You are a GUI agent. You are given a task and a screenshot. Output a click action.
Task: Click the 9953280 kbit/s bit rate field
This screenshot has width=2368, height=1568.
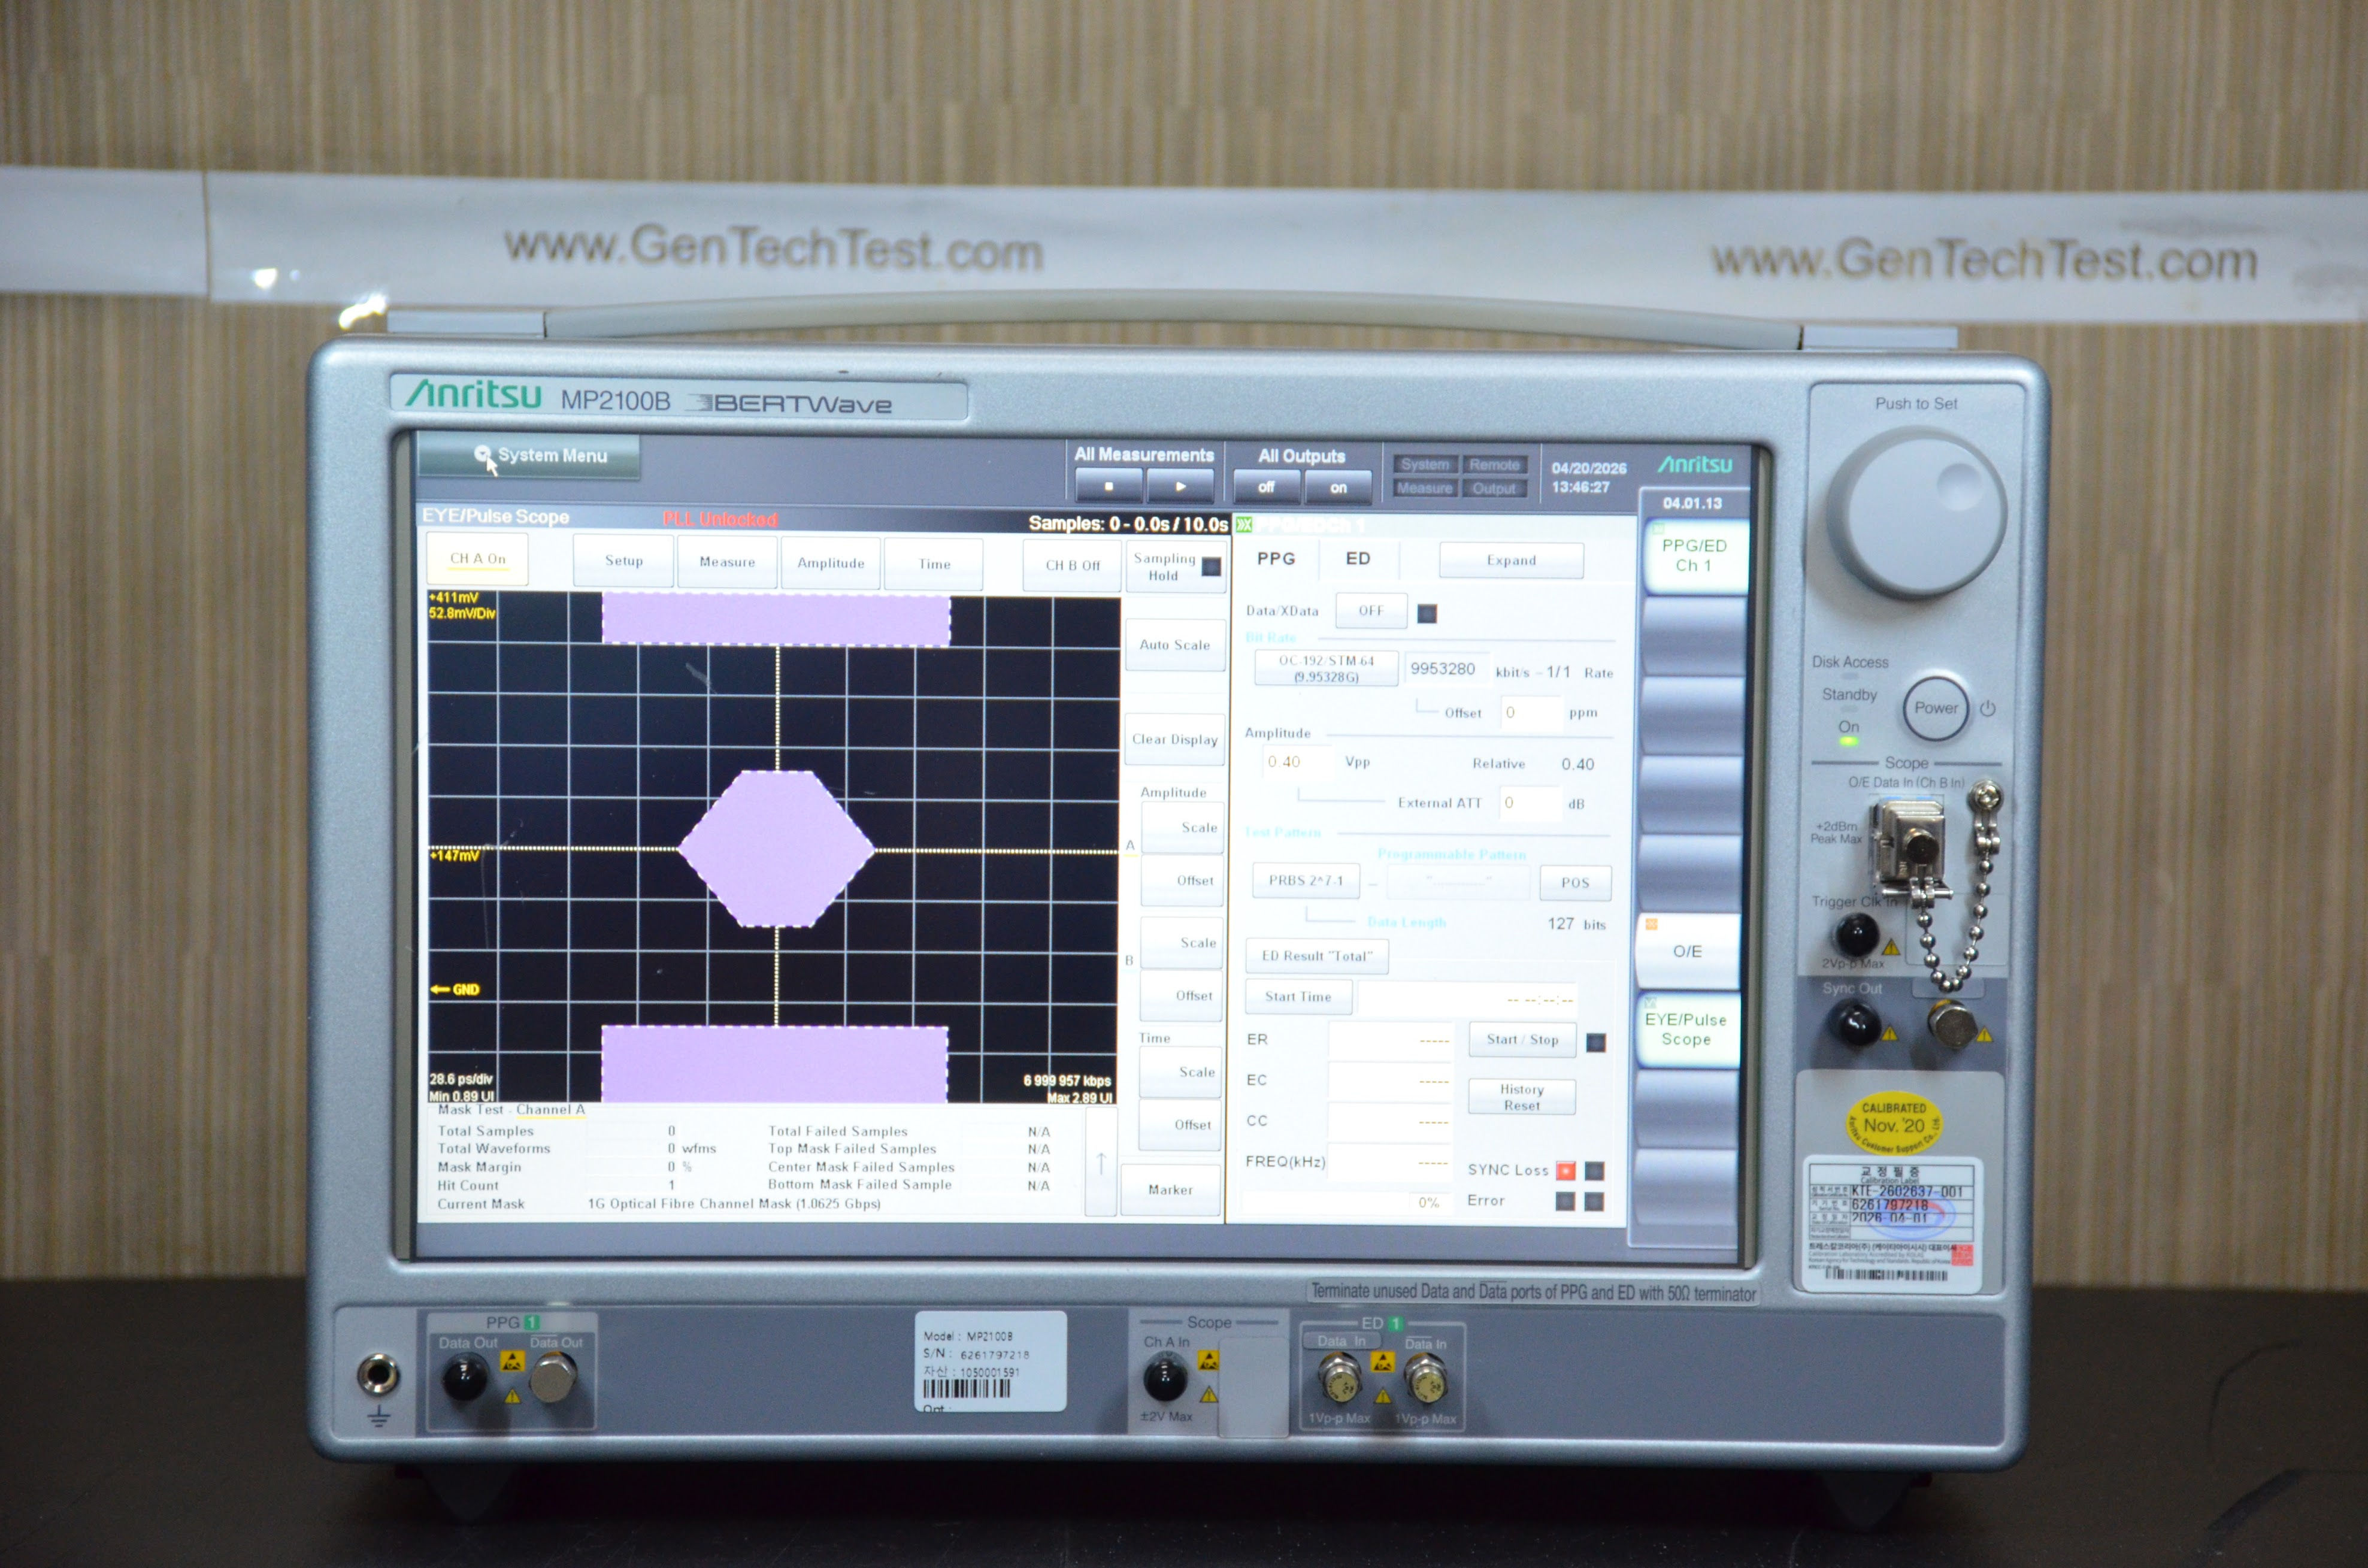click(1446, 669)
